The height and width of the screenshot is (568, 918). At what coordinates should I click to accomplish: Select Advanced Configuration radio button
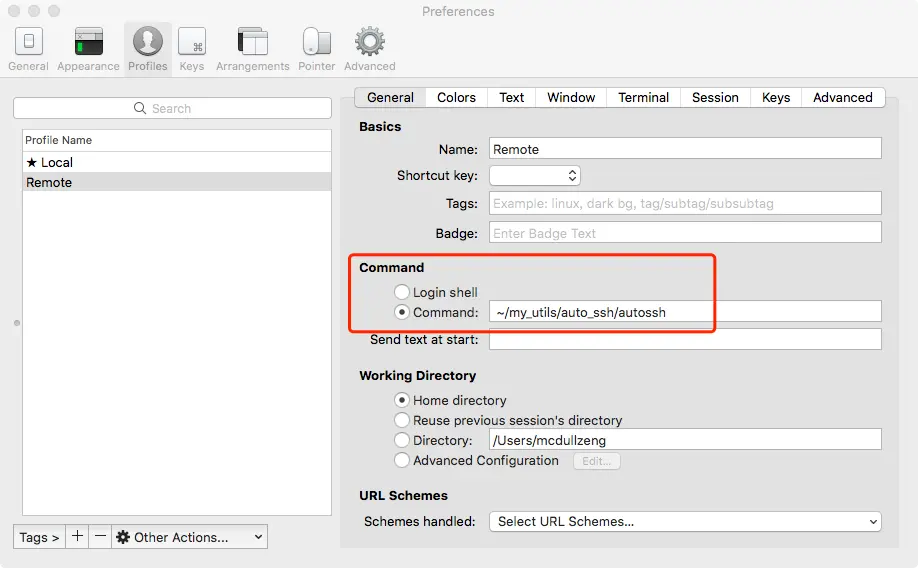pos(402,460)
